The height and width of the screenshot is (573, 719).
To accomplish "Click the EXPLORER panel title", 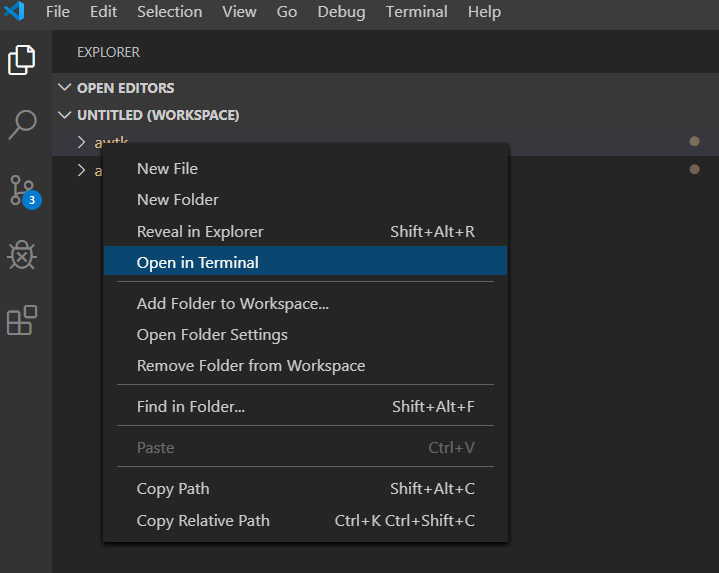I will [x=108, y=52].
